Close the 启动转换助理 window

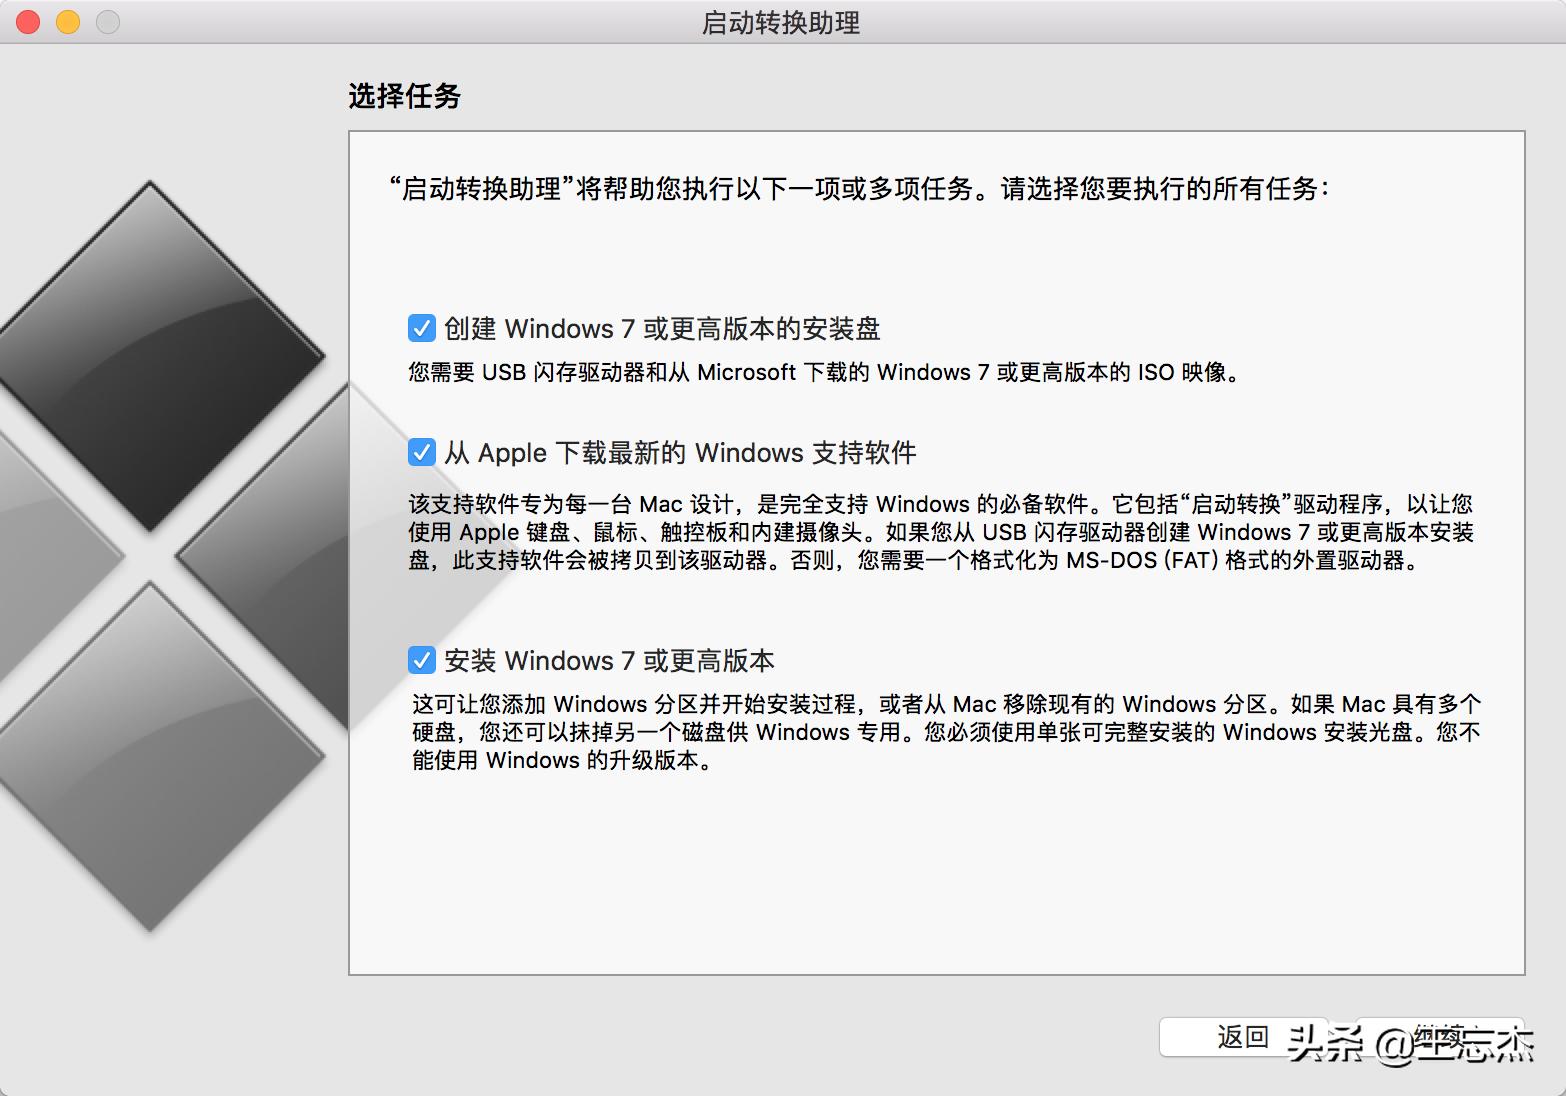click(x=26, y=20)
